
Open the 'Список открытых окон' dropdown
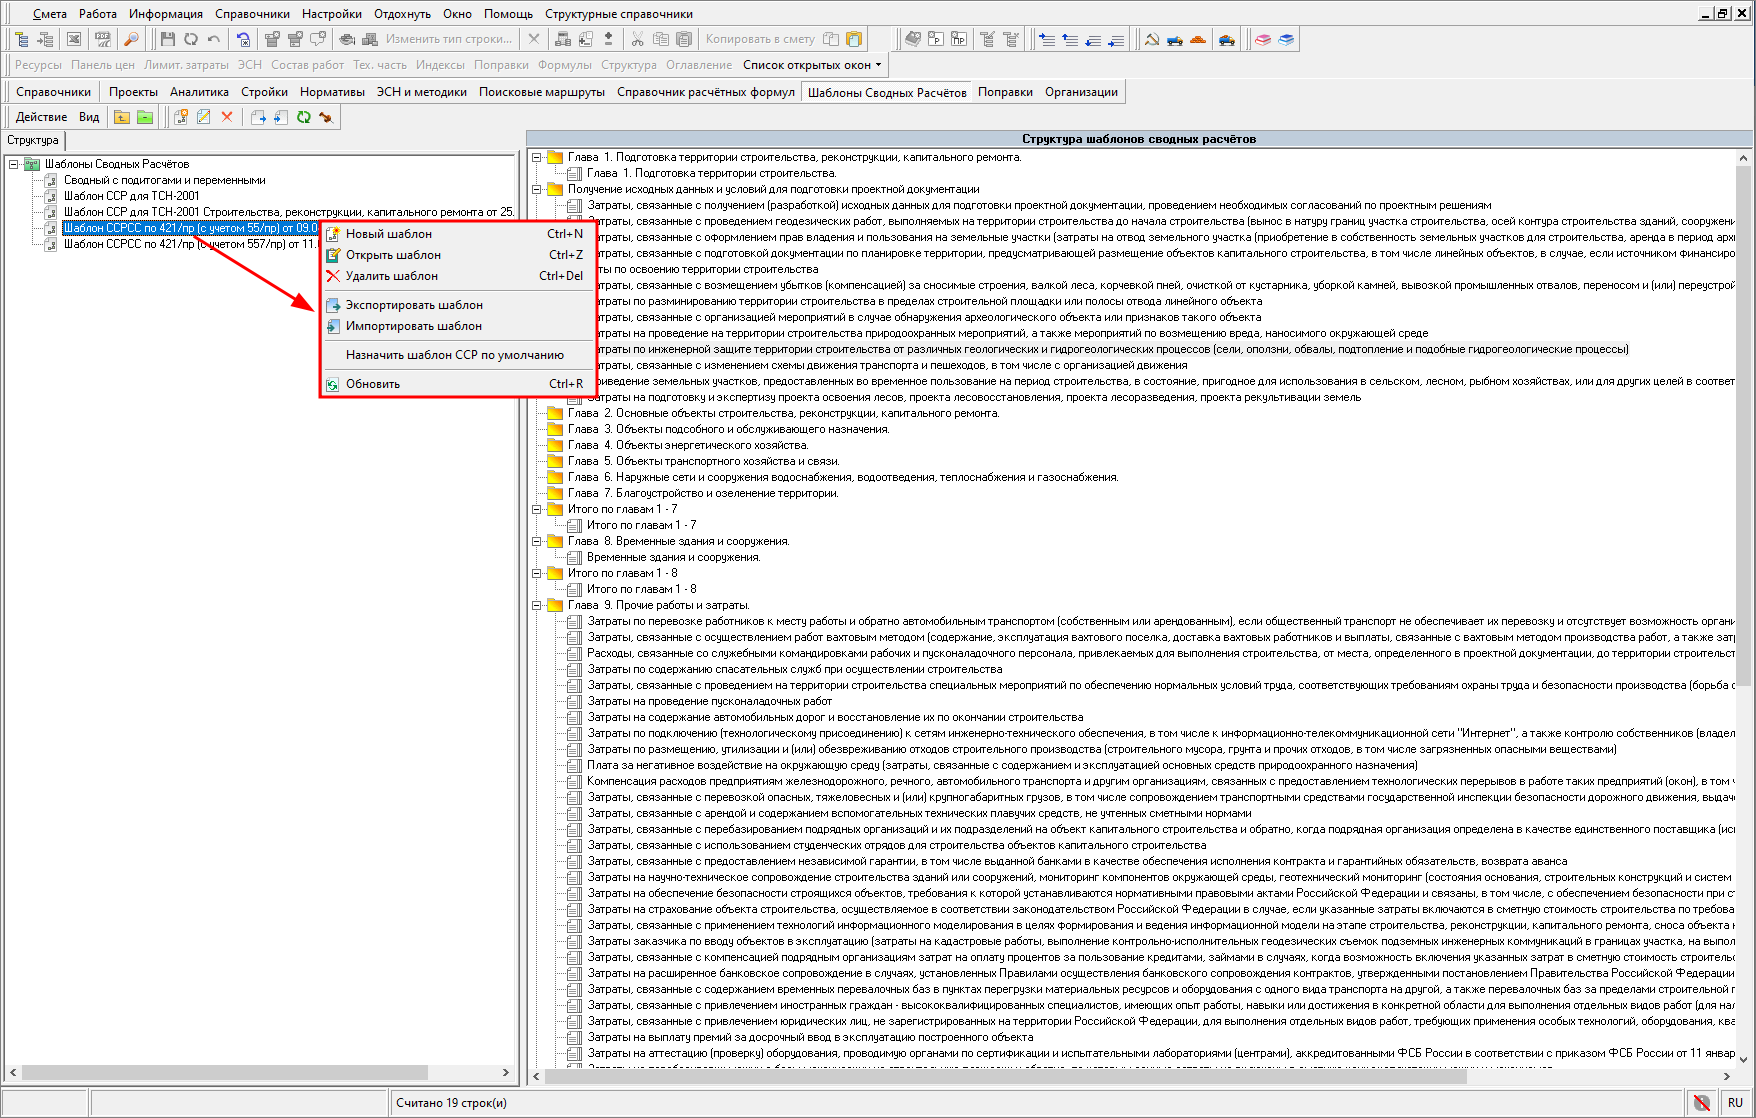(812, 65)
